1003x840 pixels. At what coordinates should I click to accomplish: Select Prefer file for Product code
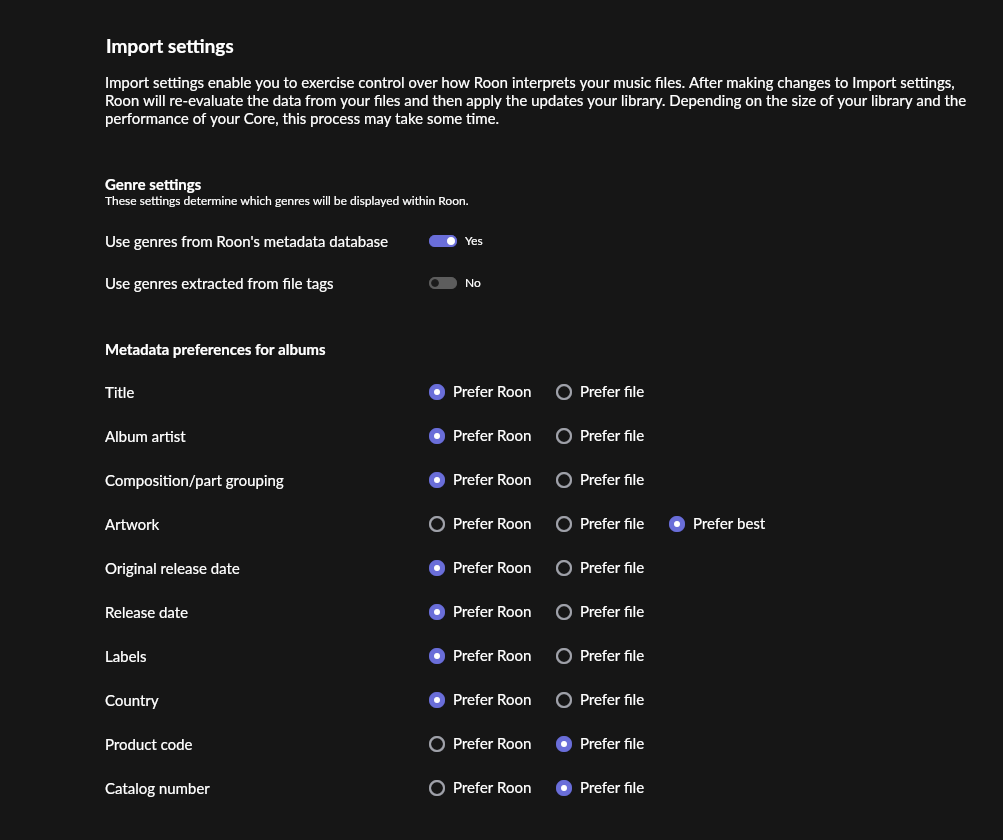tap(564, 744)
